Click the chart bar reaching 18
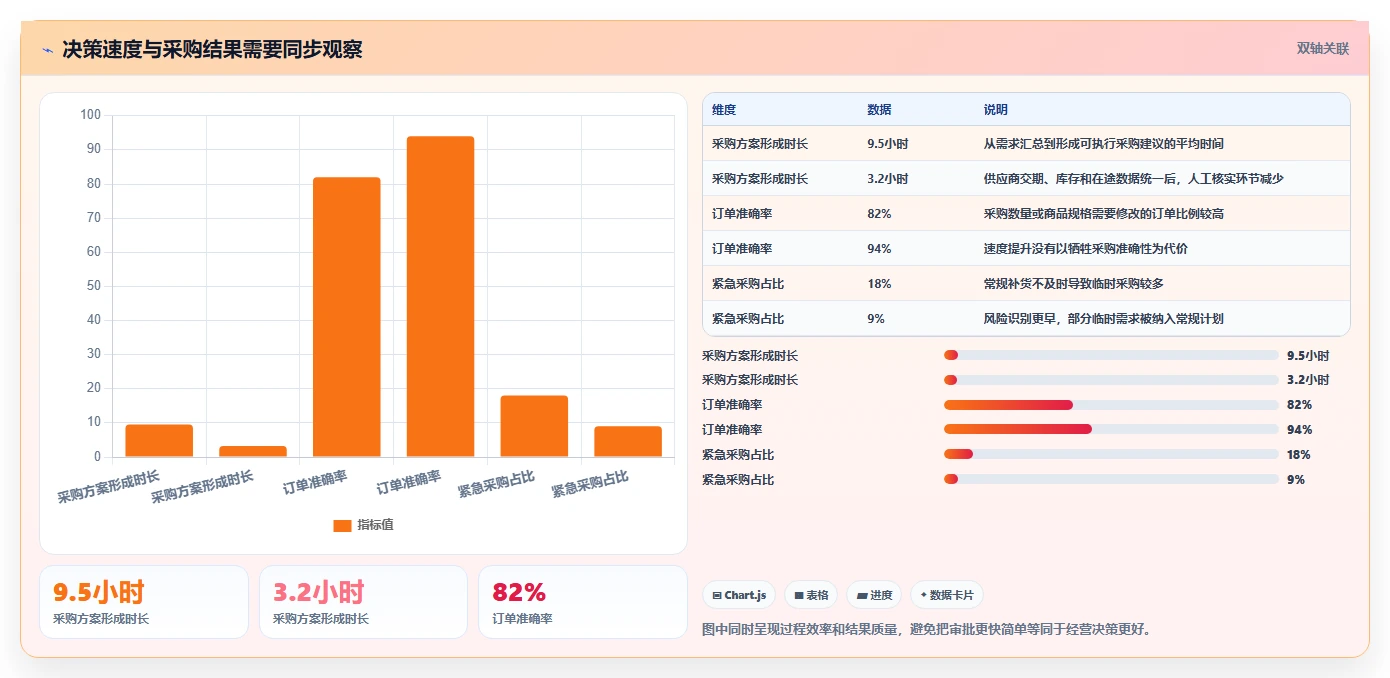 click(x=534, y=426)
